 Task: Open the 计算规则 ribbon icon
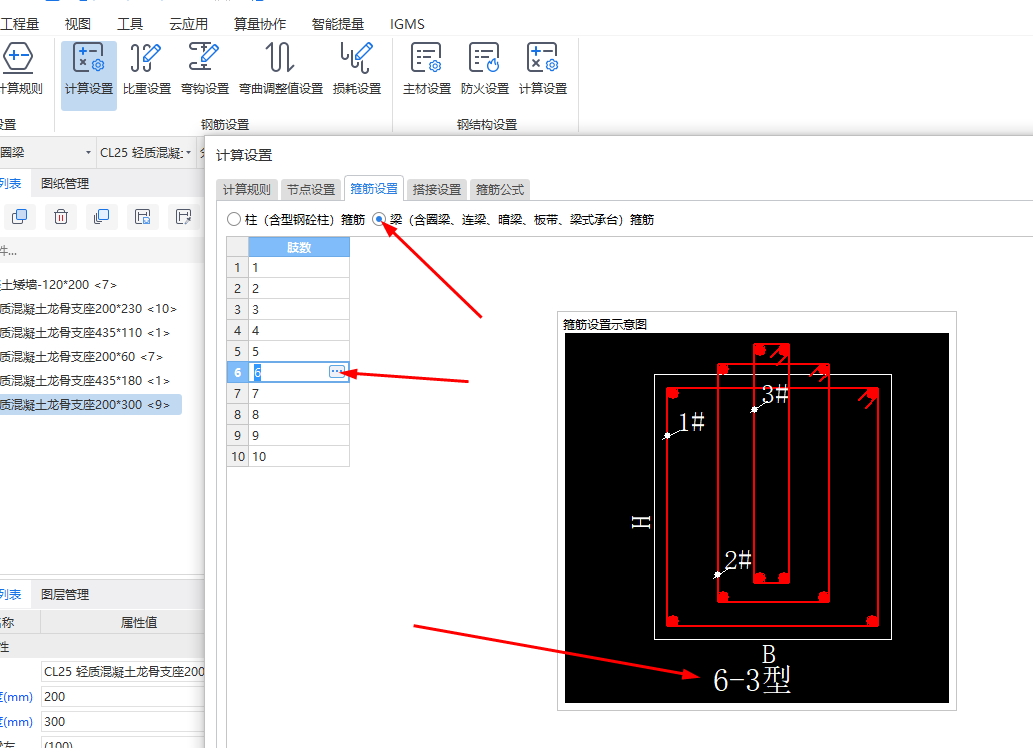[20, 69]
